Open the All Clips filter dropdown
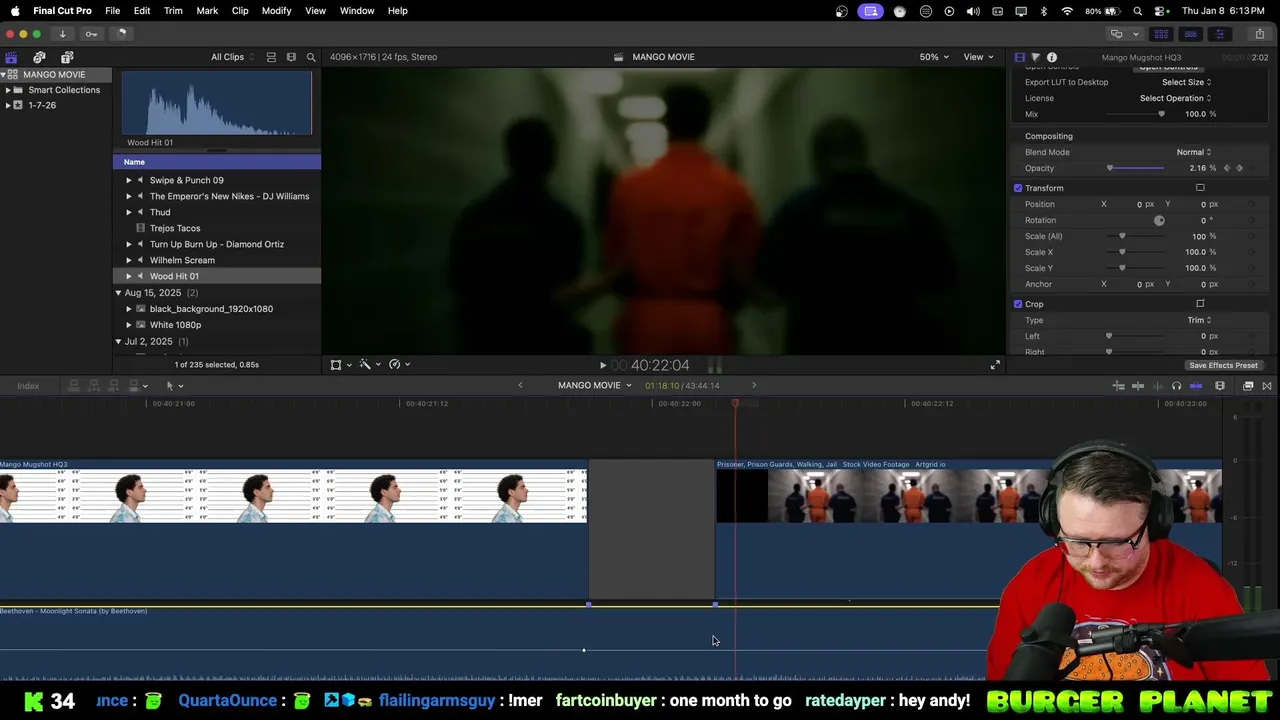The width and height of the screenshot is (1280, 720). coord(232,57)
